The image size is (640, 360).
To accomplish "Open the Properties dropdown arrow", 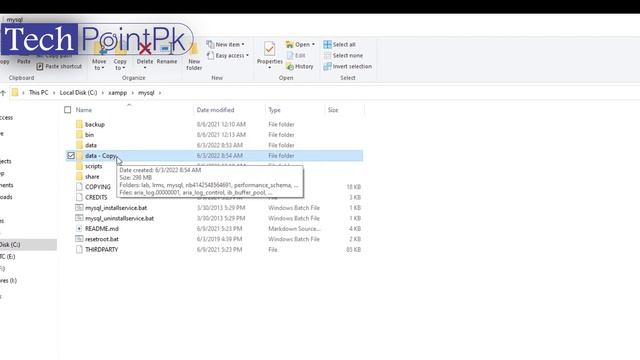I will (x=269, y=68).
